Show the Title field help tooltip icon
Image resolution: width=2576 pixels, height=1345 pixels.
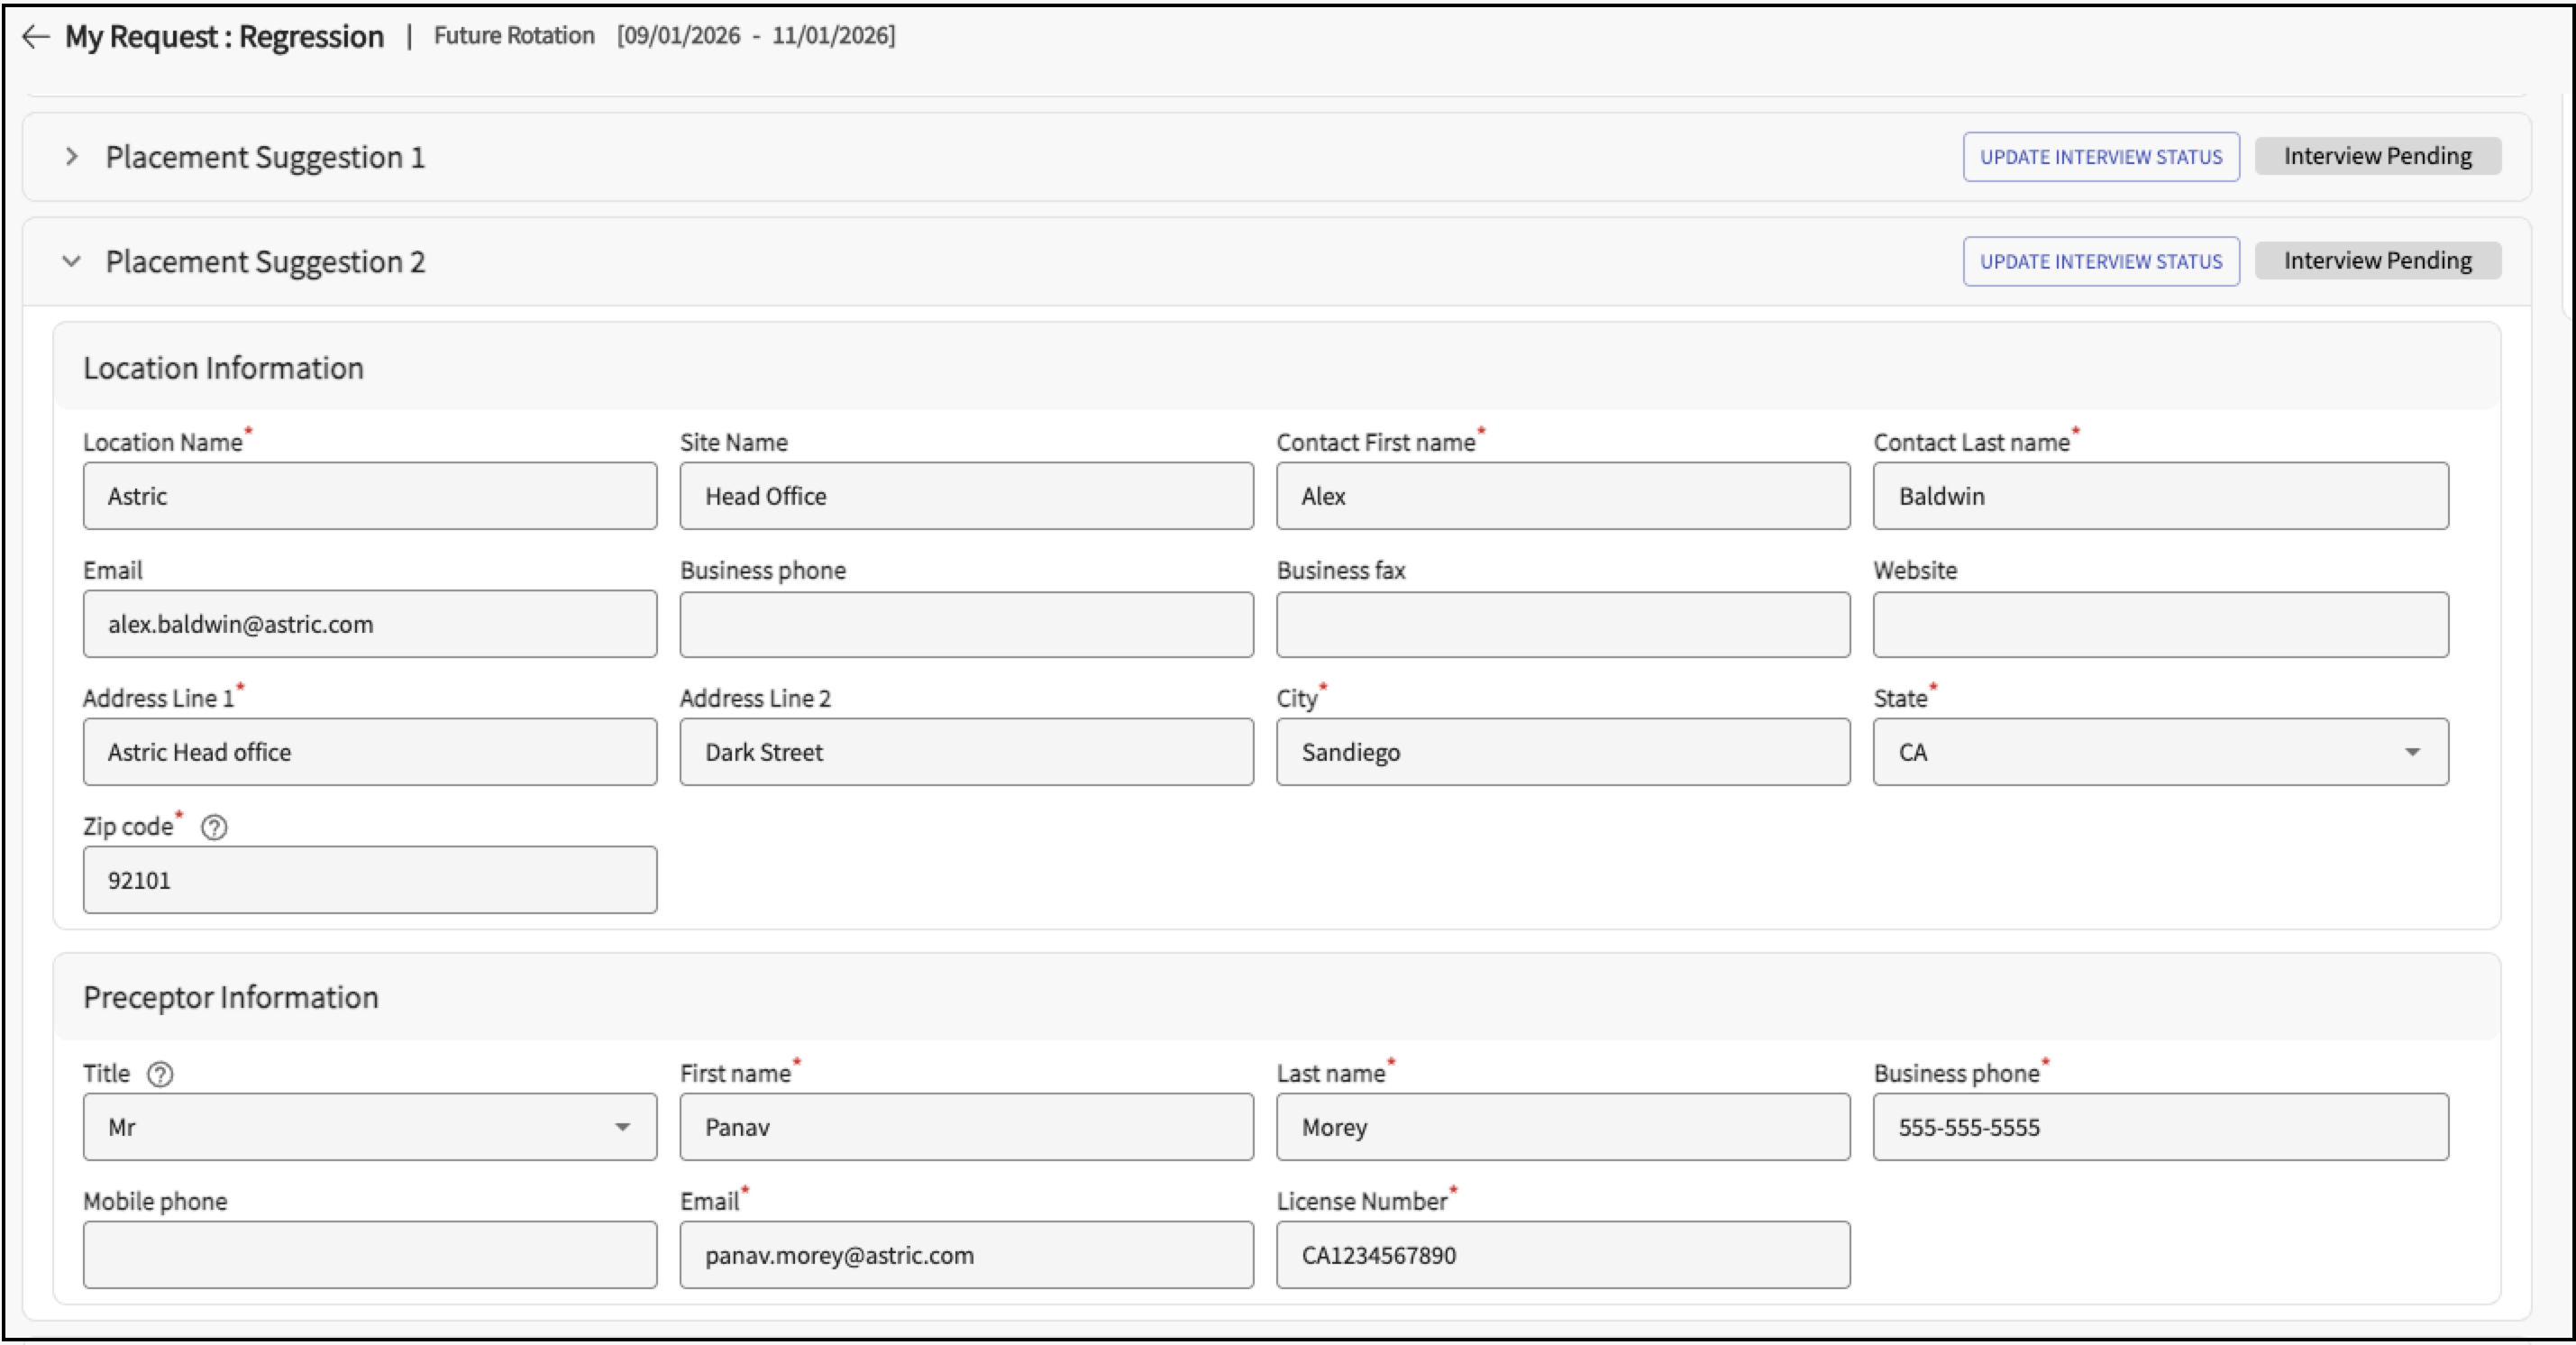[160, 1074]
